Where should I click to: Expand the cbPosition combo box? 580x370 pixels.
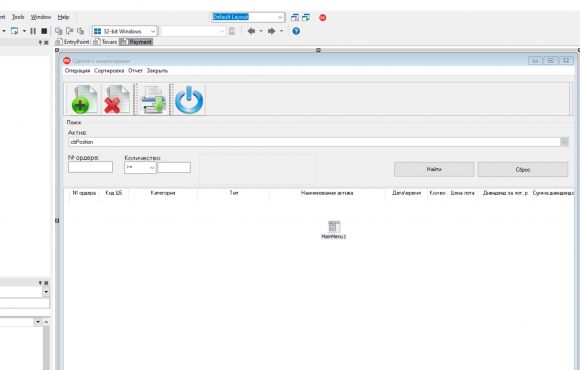pyautogui.click(x=564, y=142)
